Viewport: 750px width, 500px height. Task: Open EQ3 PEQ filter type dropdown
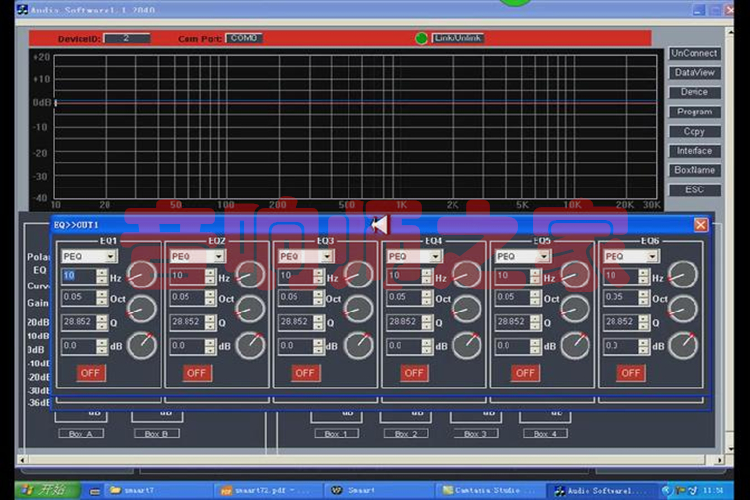click(306, 256)
